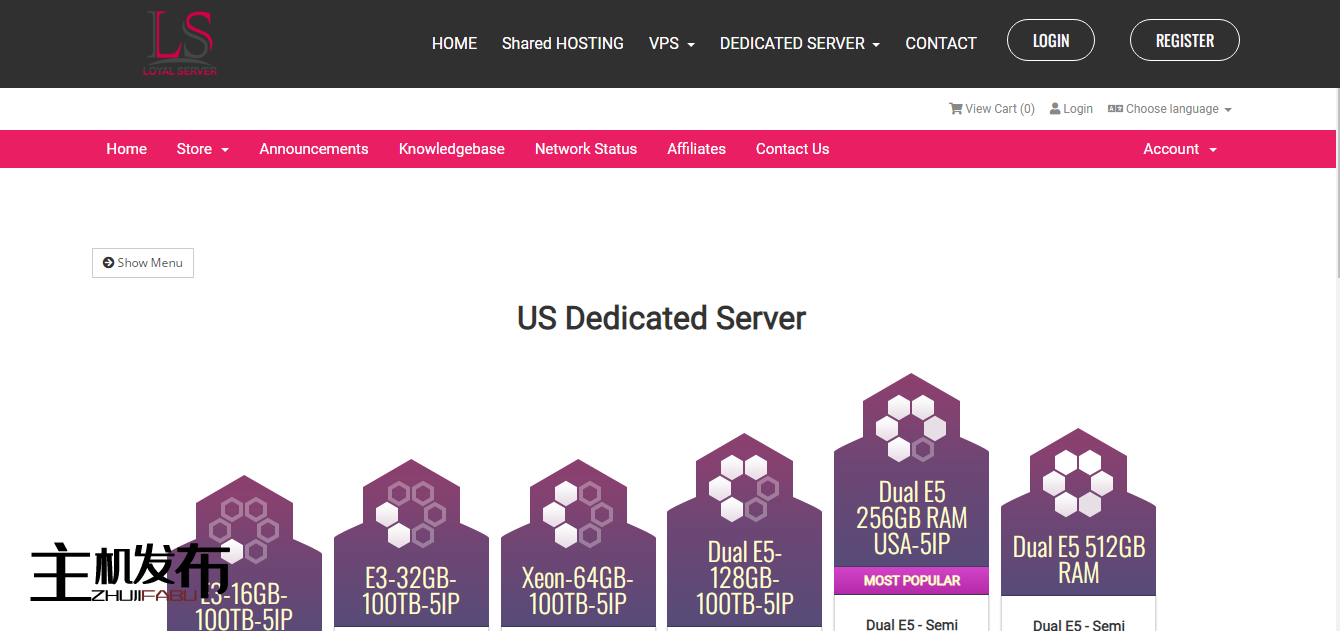Expand the VPS dropdown menu
The image size is (1340, 631).
click(671, 43)
